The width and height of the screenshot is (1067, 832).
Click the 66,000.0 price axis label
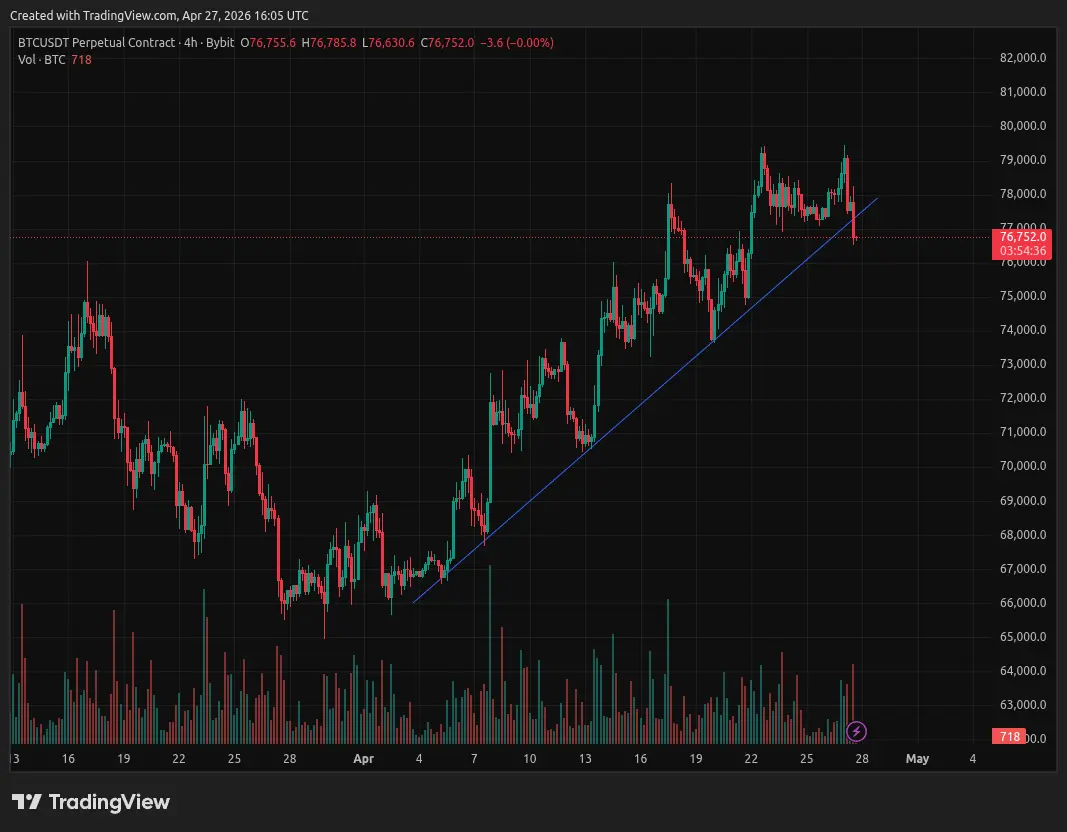[x=1023, y=603]
